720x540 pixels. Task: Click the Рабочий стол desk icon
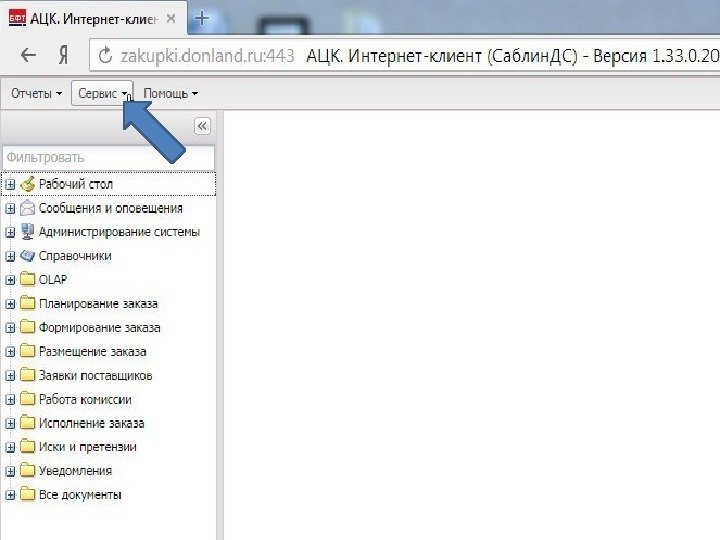pyautogui.click(x=28, y=184)
